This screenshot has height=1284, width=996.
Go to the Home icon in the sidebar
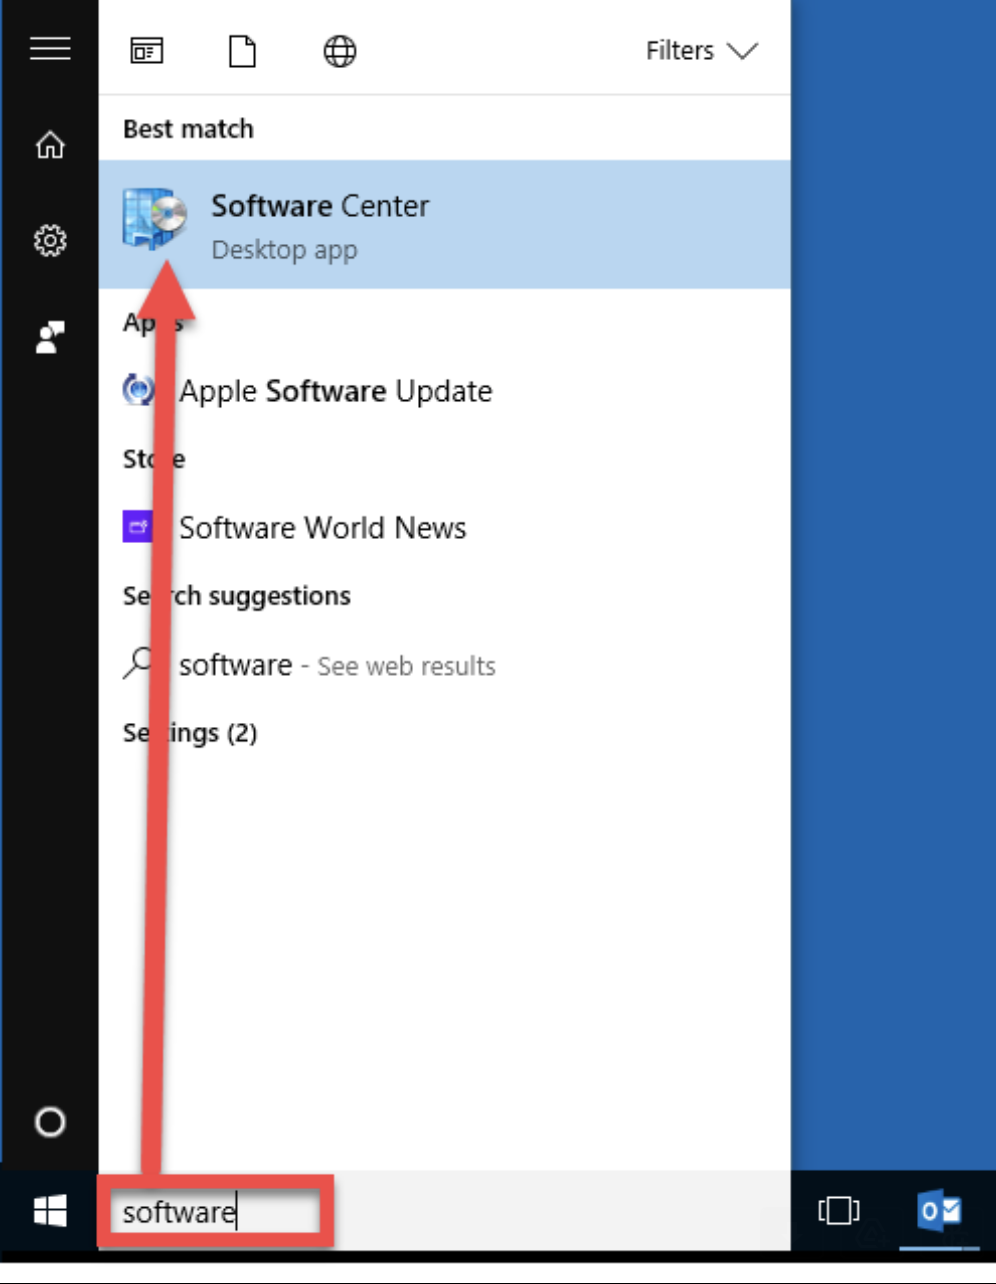[x=49, y=146]
